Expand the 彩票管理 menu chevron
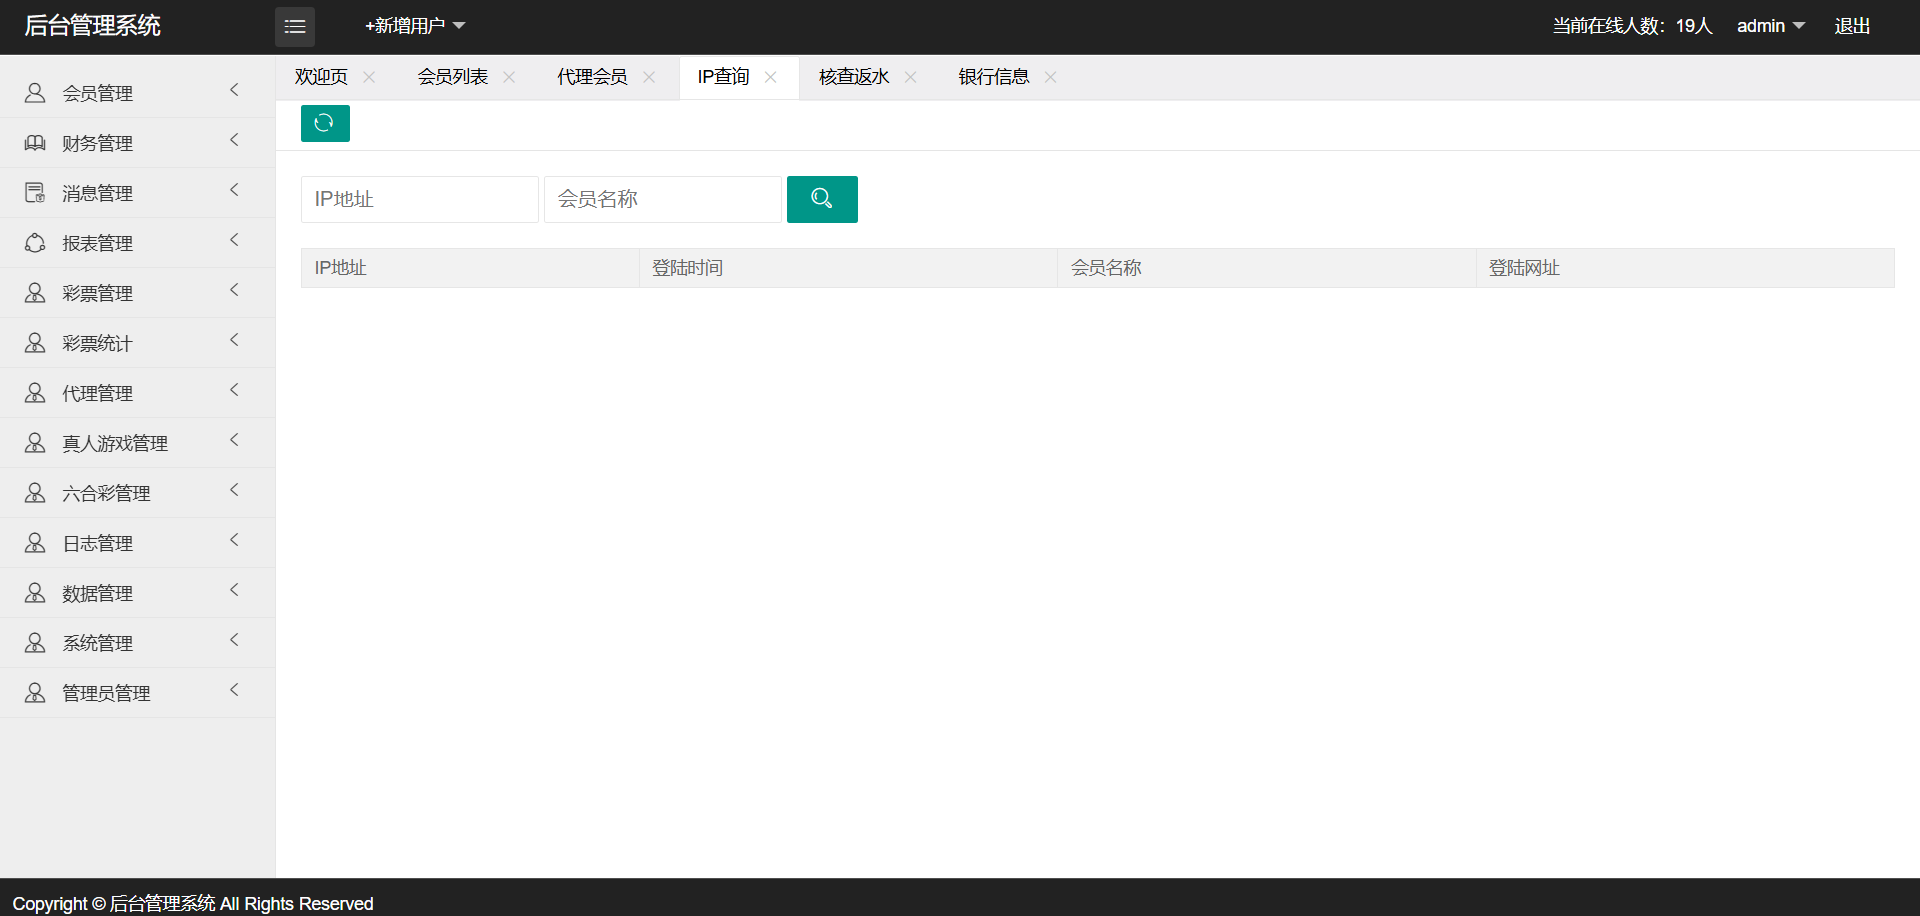This screenshot has height=916, width=1920. pyautogui.click(x=234, y=290)
